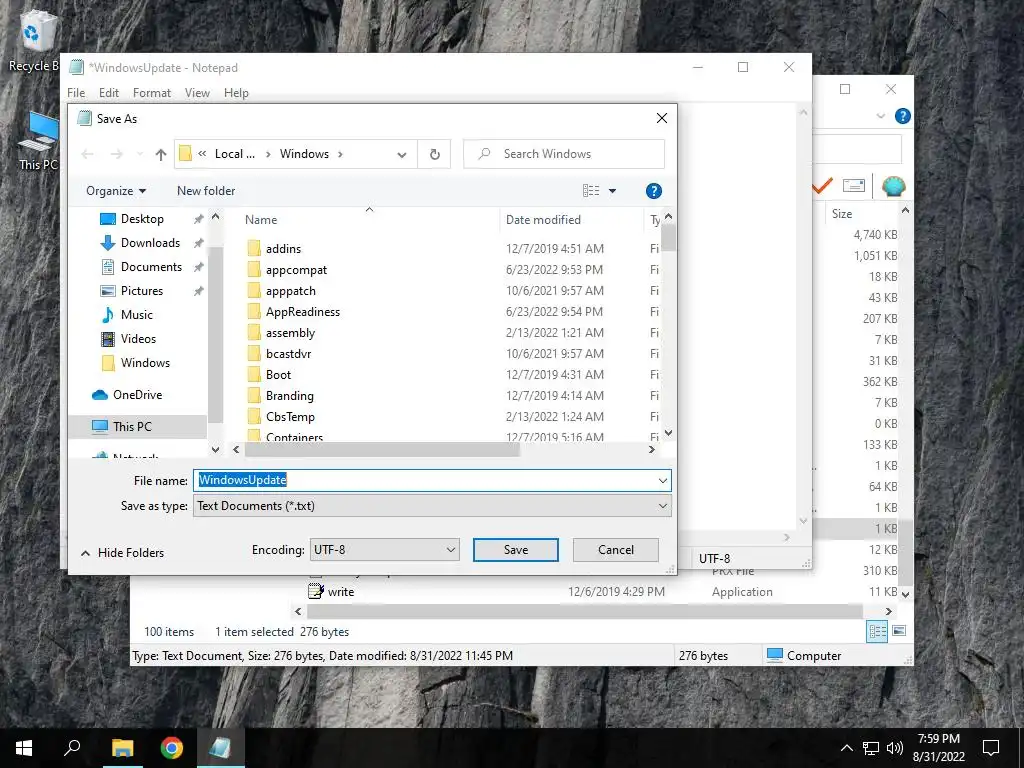Screen dimensions: 1024x768
Task: Click the orange checkmark icon in Explorer window
Action: click(x=822, y=186)
